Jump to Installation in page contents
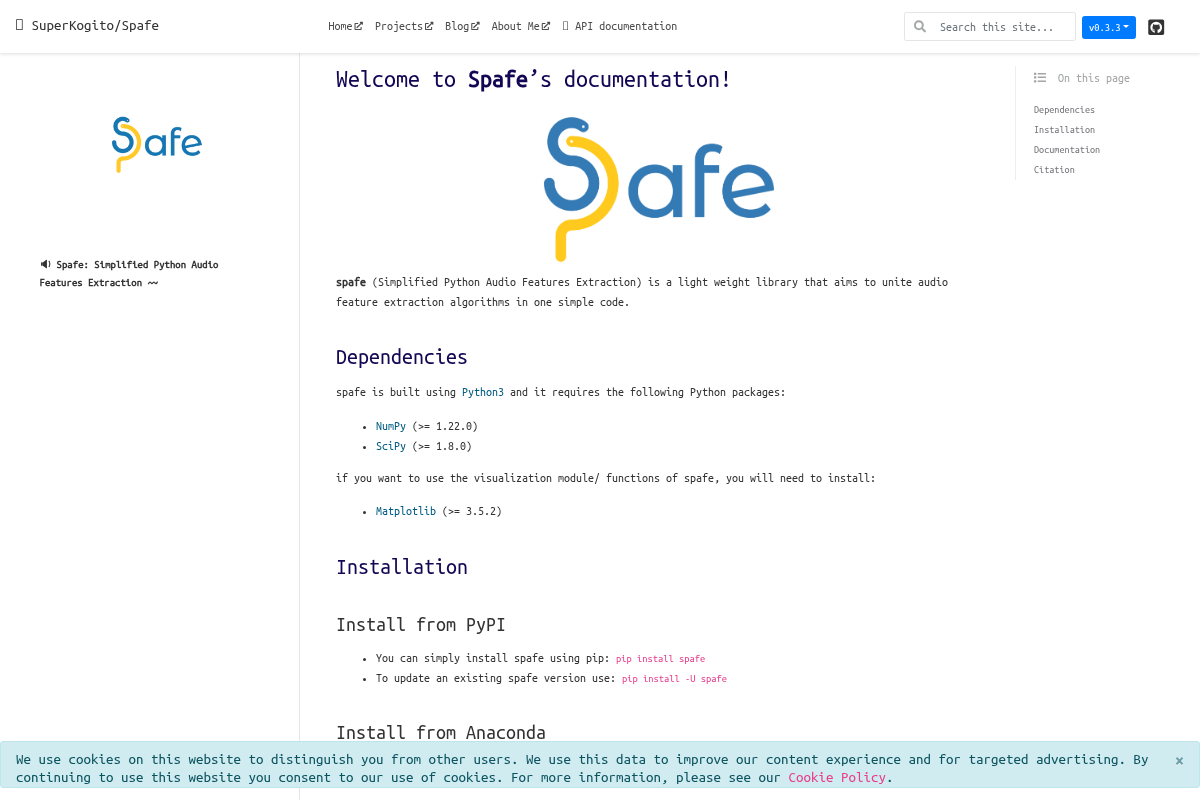This screenshot has height=800, width=1200. (x=1064, y=130)
